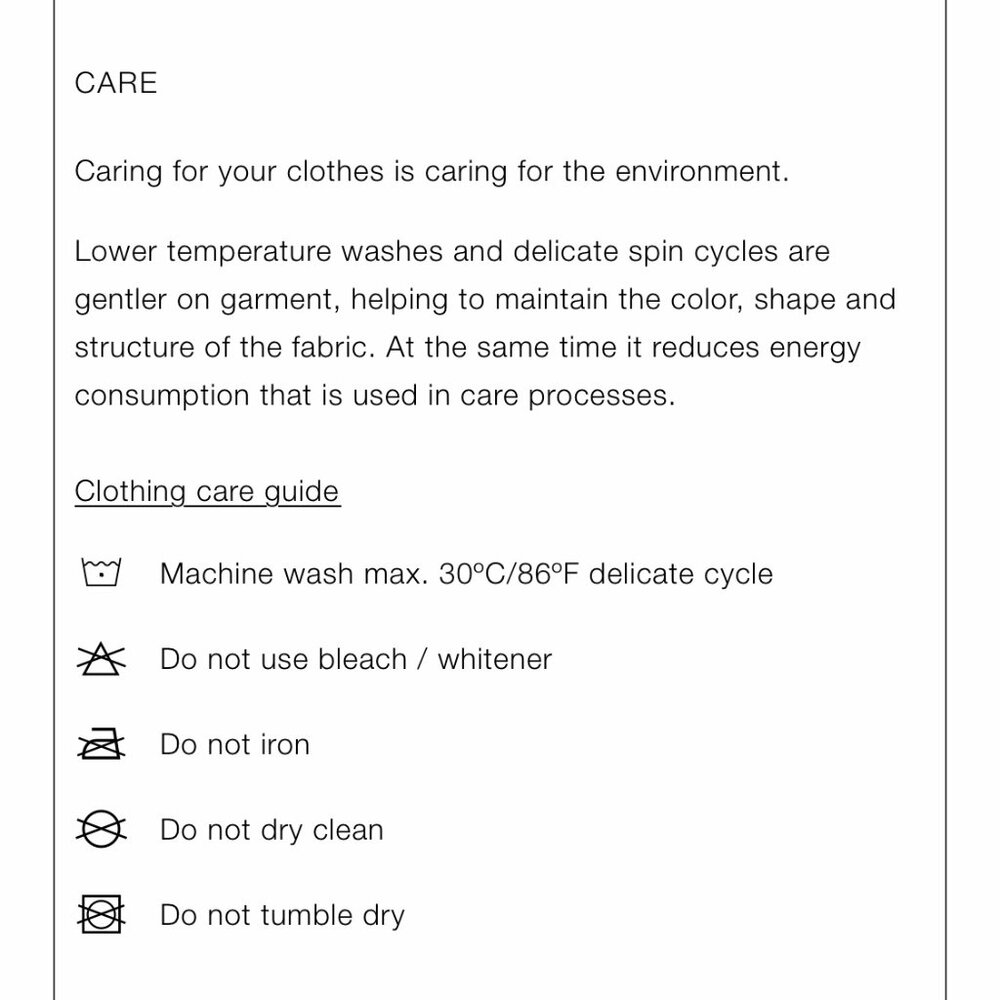Open the Clothing care guide link
This screenshot has height=1000, width=1000.
(207, 492)
